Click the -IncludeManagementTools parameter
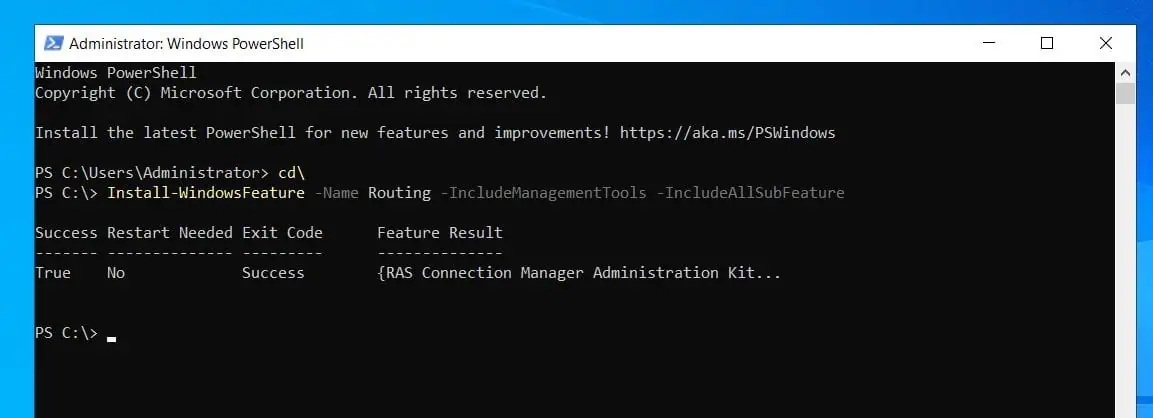The width and height of the screenshot is (1153, 418). [x=543, y=193]
